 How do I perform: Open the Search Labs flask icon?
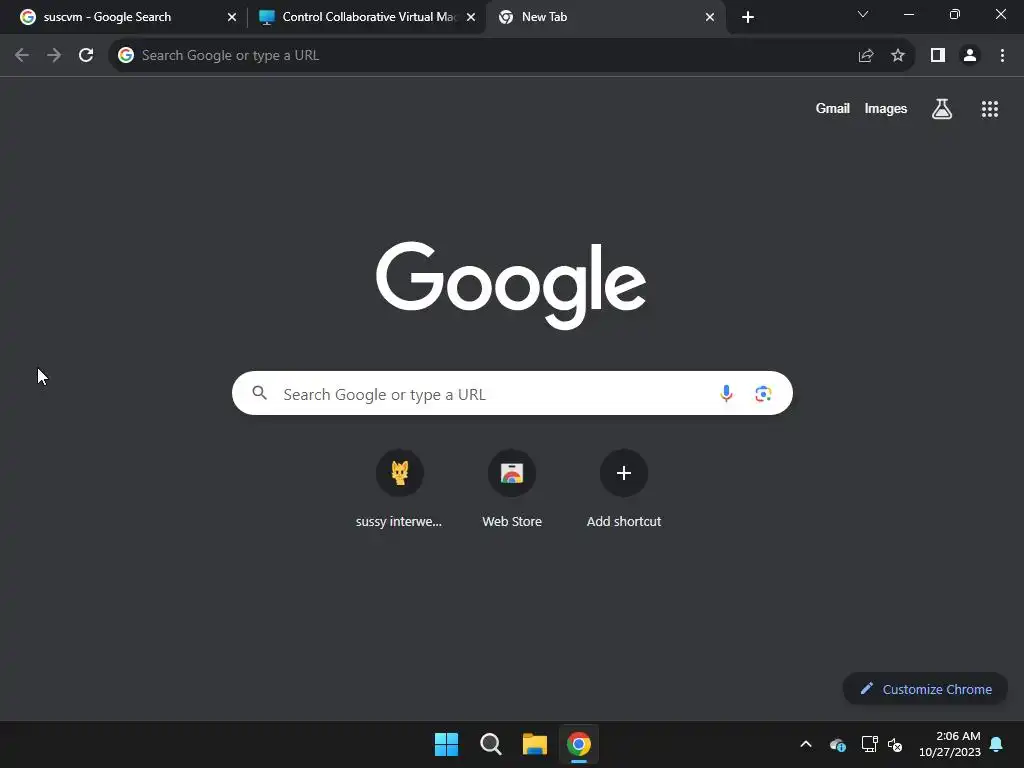pos(942,109)
